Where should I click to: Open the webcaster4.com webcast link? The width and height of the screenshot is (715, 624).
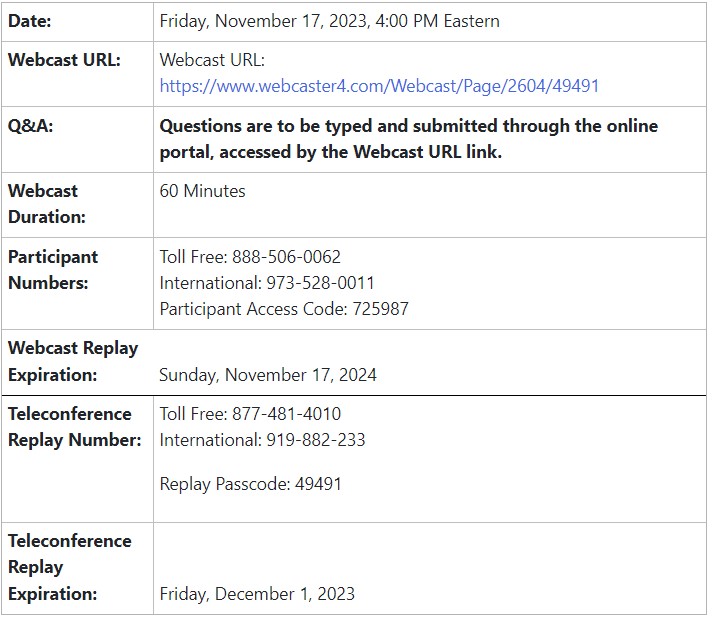point(379,86)
